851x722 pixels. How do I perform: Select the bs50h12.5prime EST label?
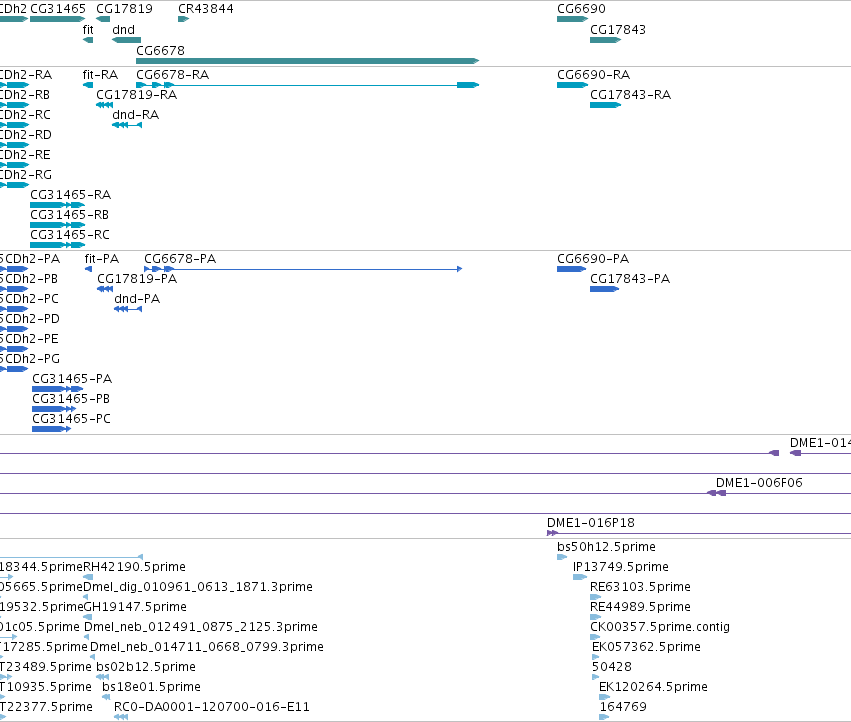coord(606,547)
